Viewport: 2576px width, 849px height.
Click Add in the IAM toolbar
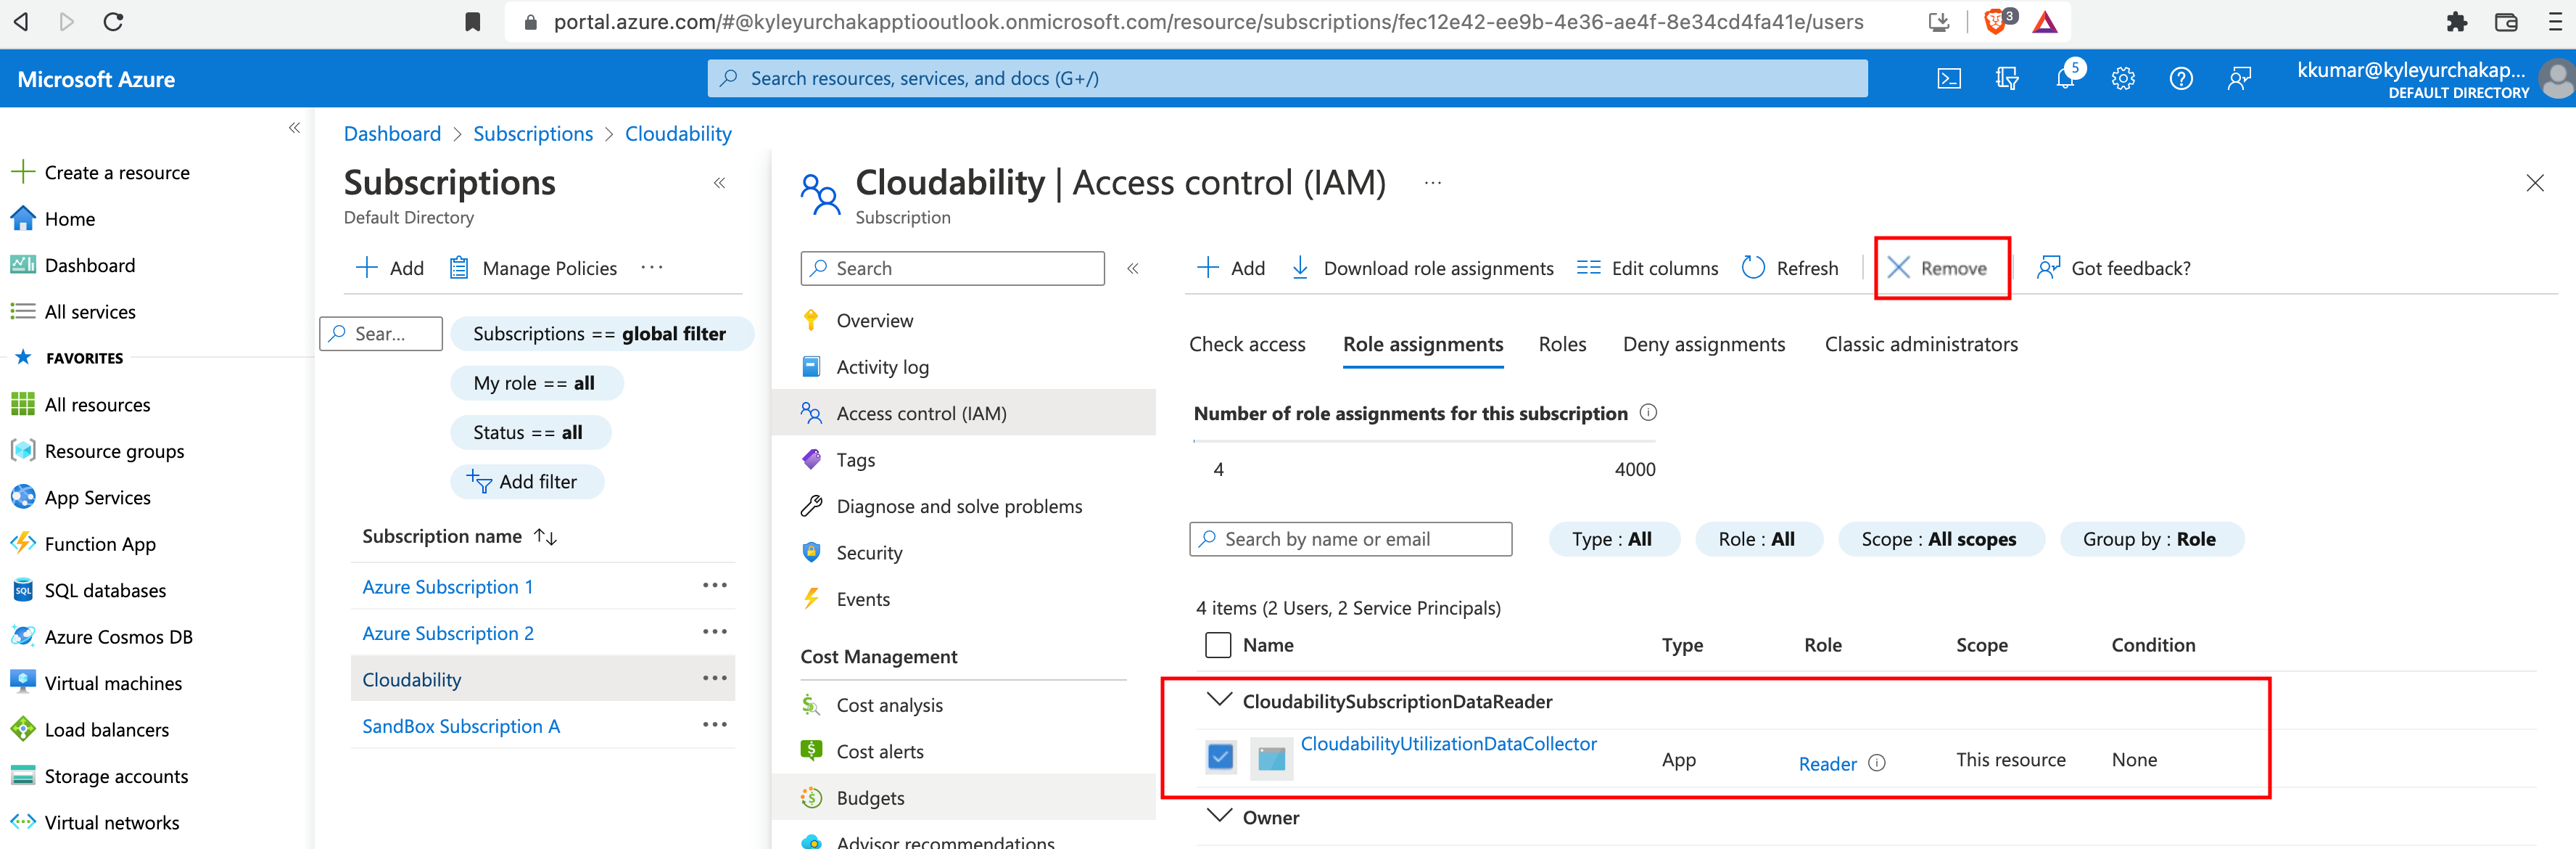(1231, 268)
